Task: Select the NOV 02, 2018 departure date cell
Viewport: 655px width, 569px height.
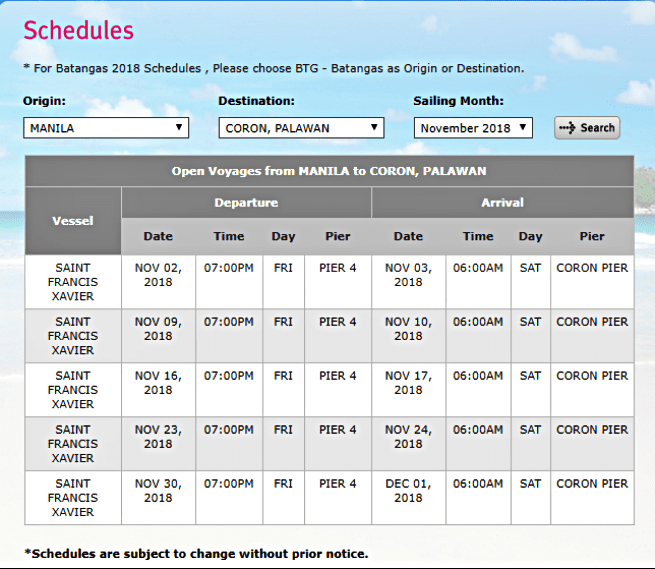Action: (158, 275)
